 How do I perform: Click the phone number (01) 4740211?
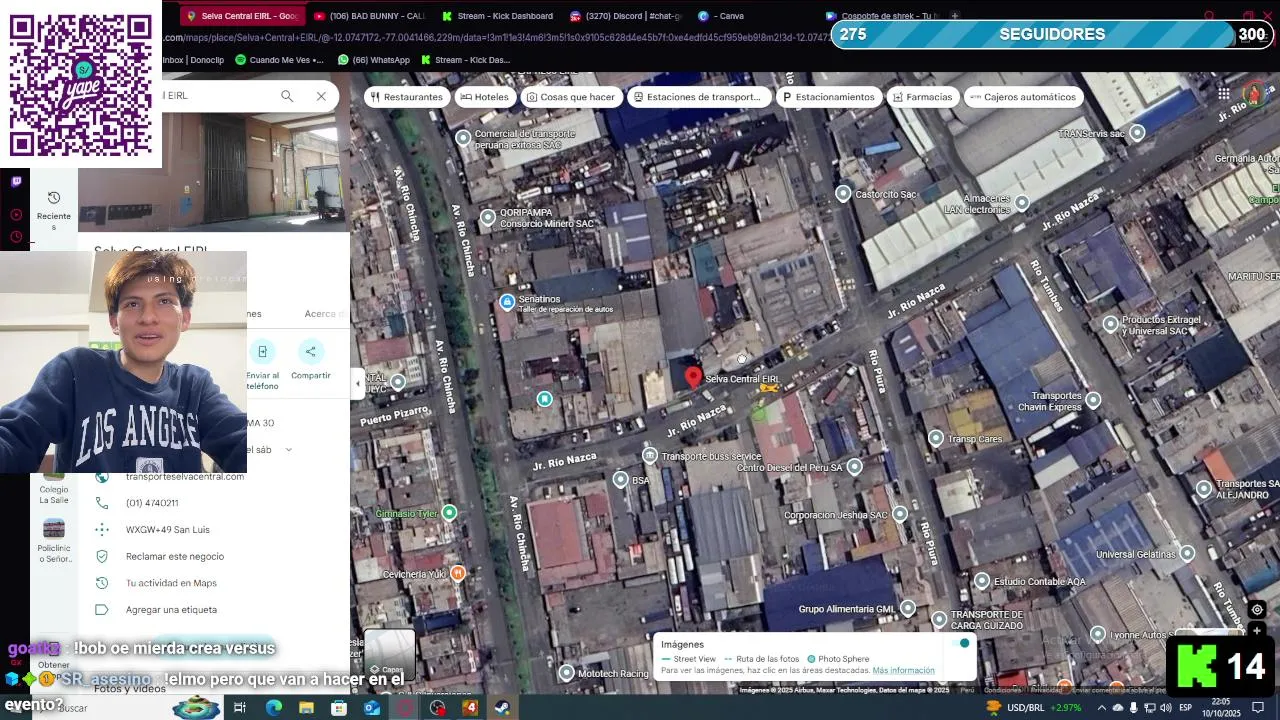coord(152,503)
